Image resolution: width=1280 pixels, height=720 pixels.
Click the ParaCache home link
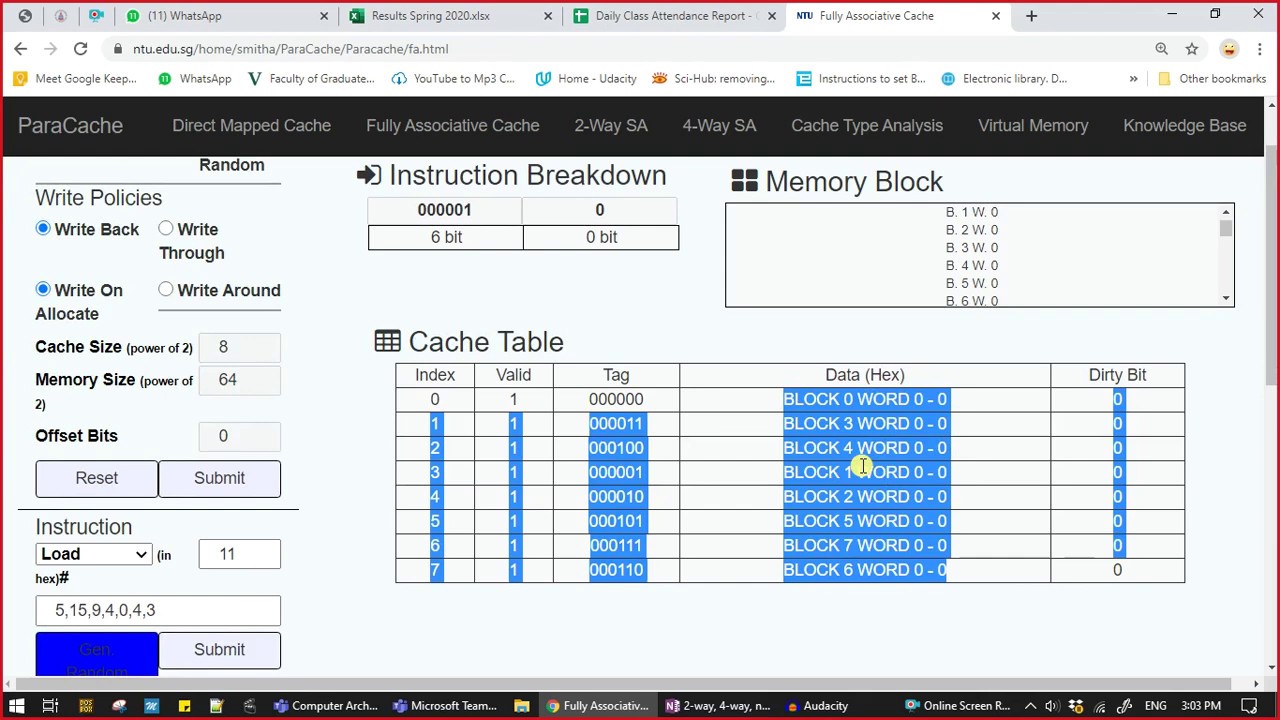pyautogui.click(x=70, y=125)
